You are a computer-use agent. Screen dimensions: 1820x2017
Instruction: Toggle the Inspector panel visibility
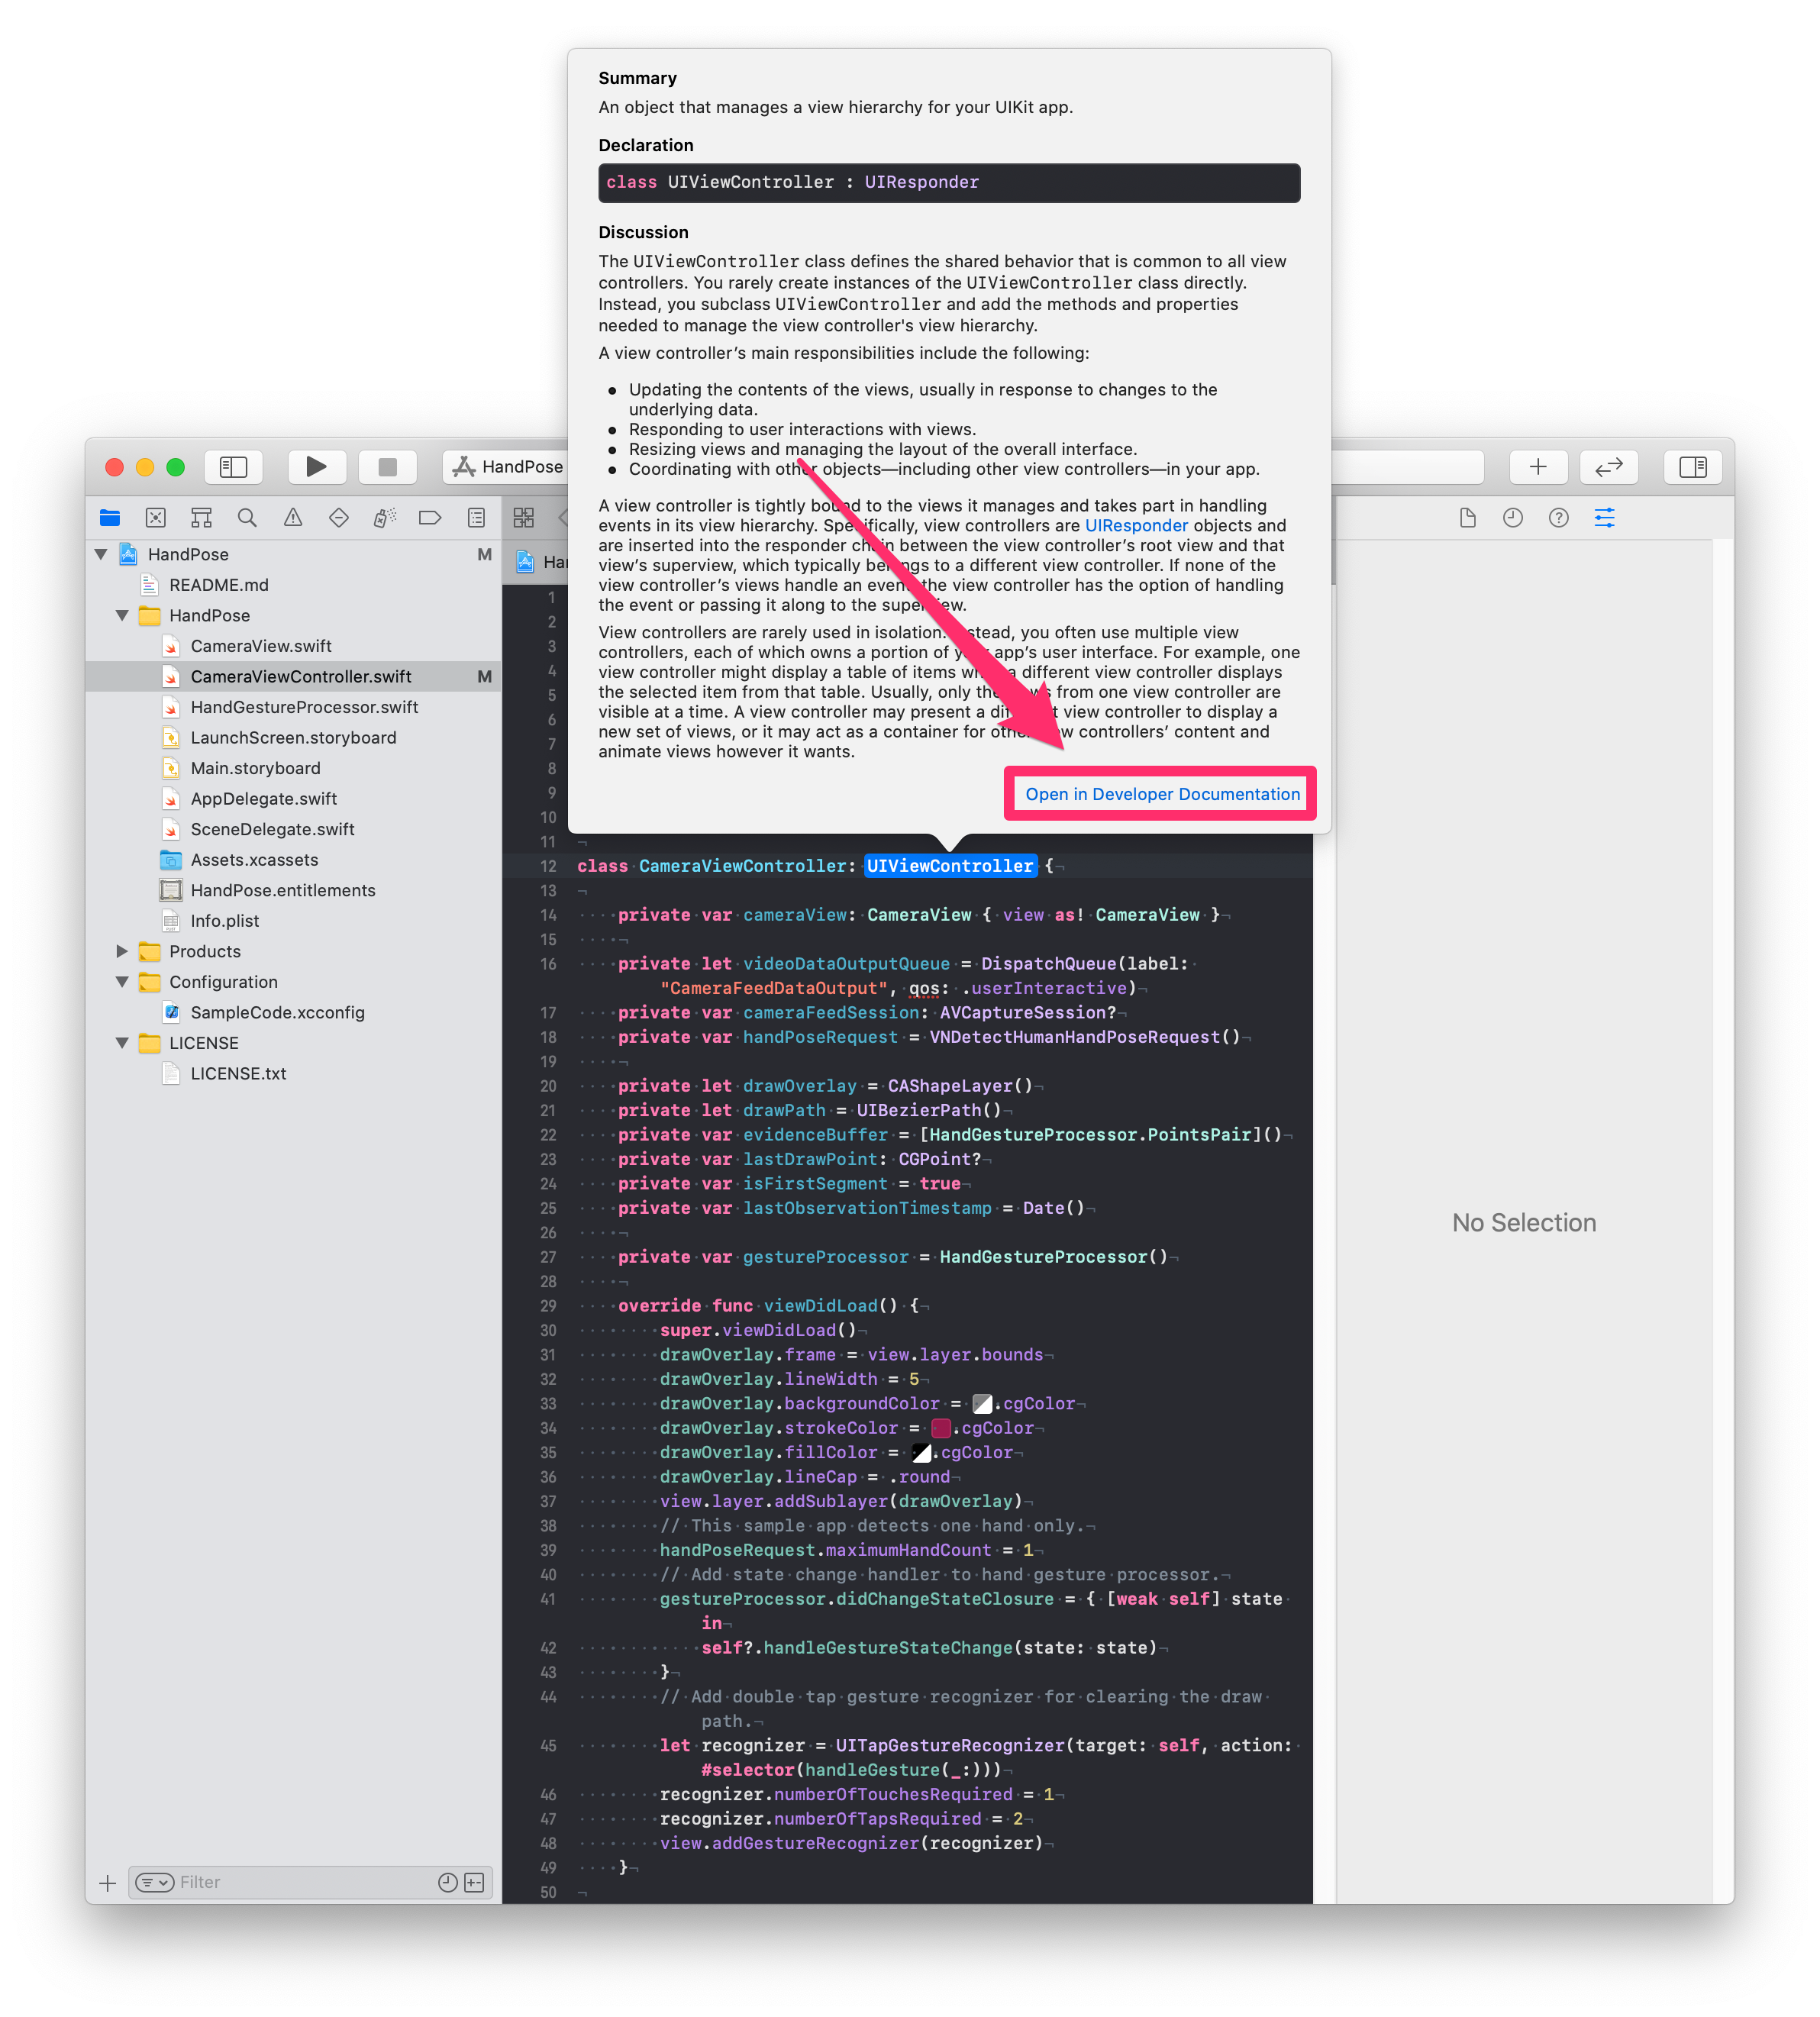[1692, 466]
